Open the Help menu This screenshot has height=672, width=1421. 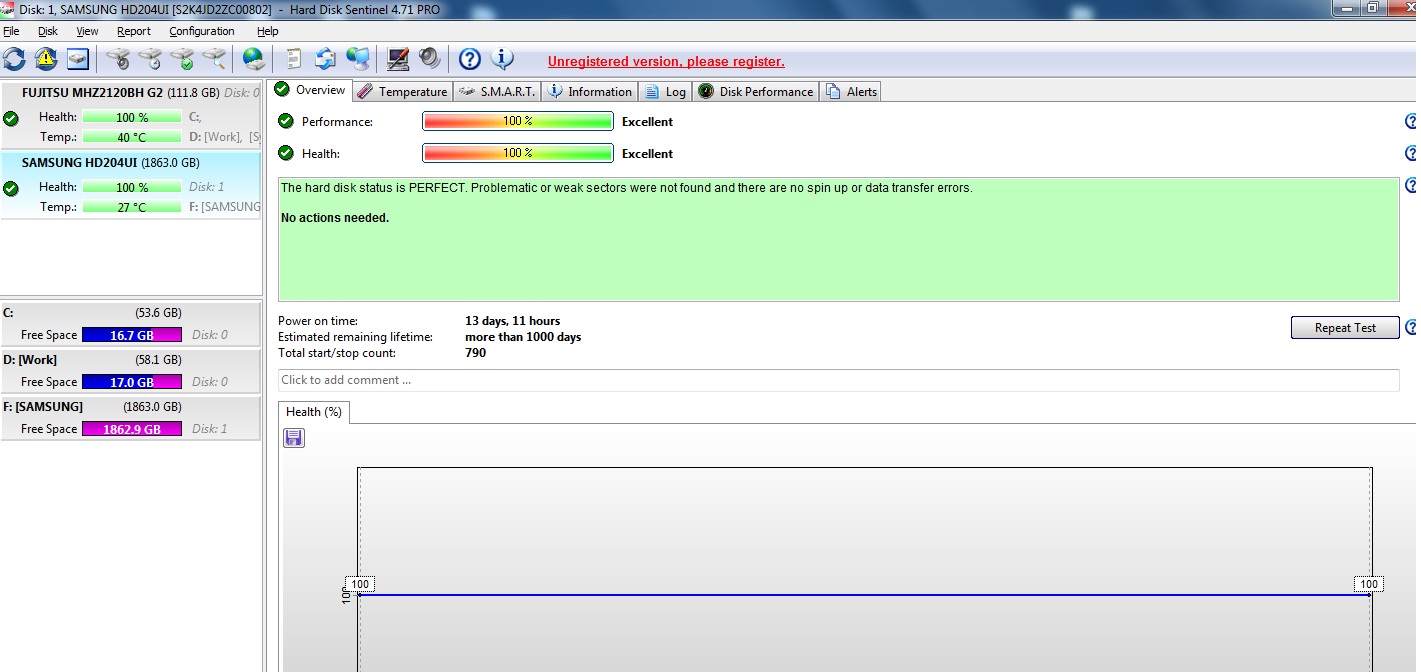267,31
